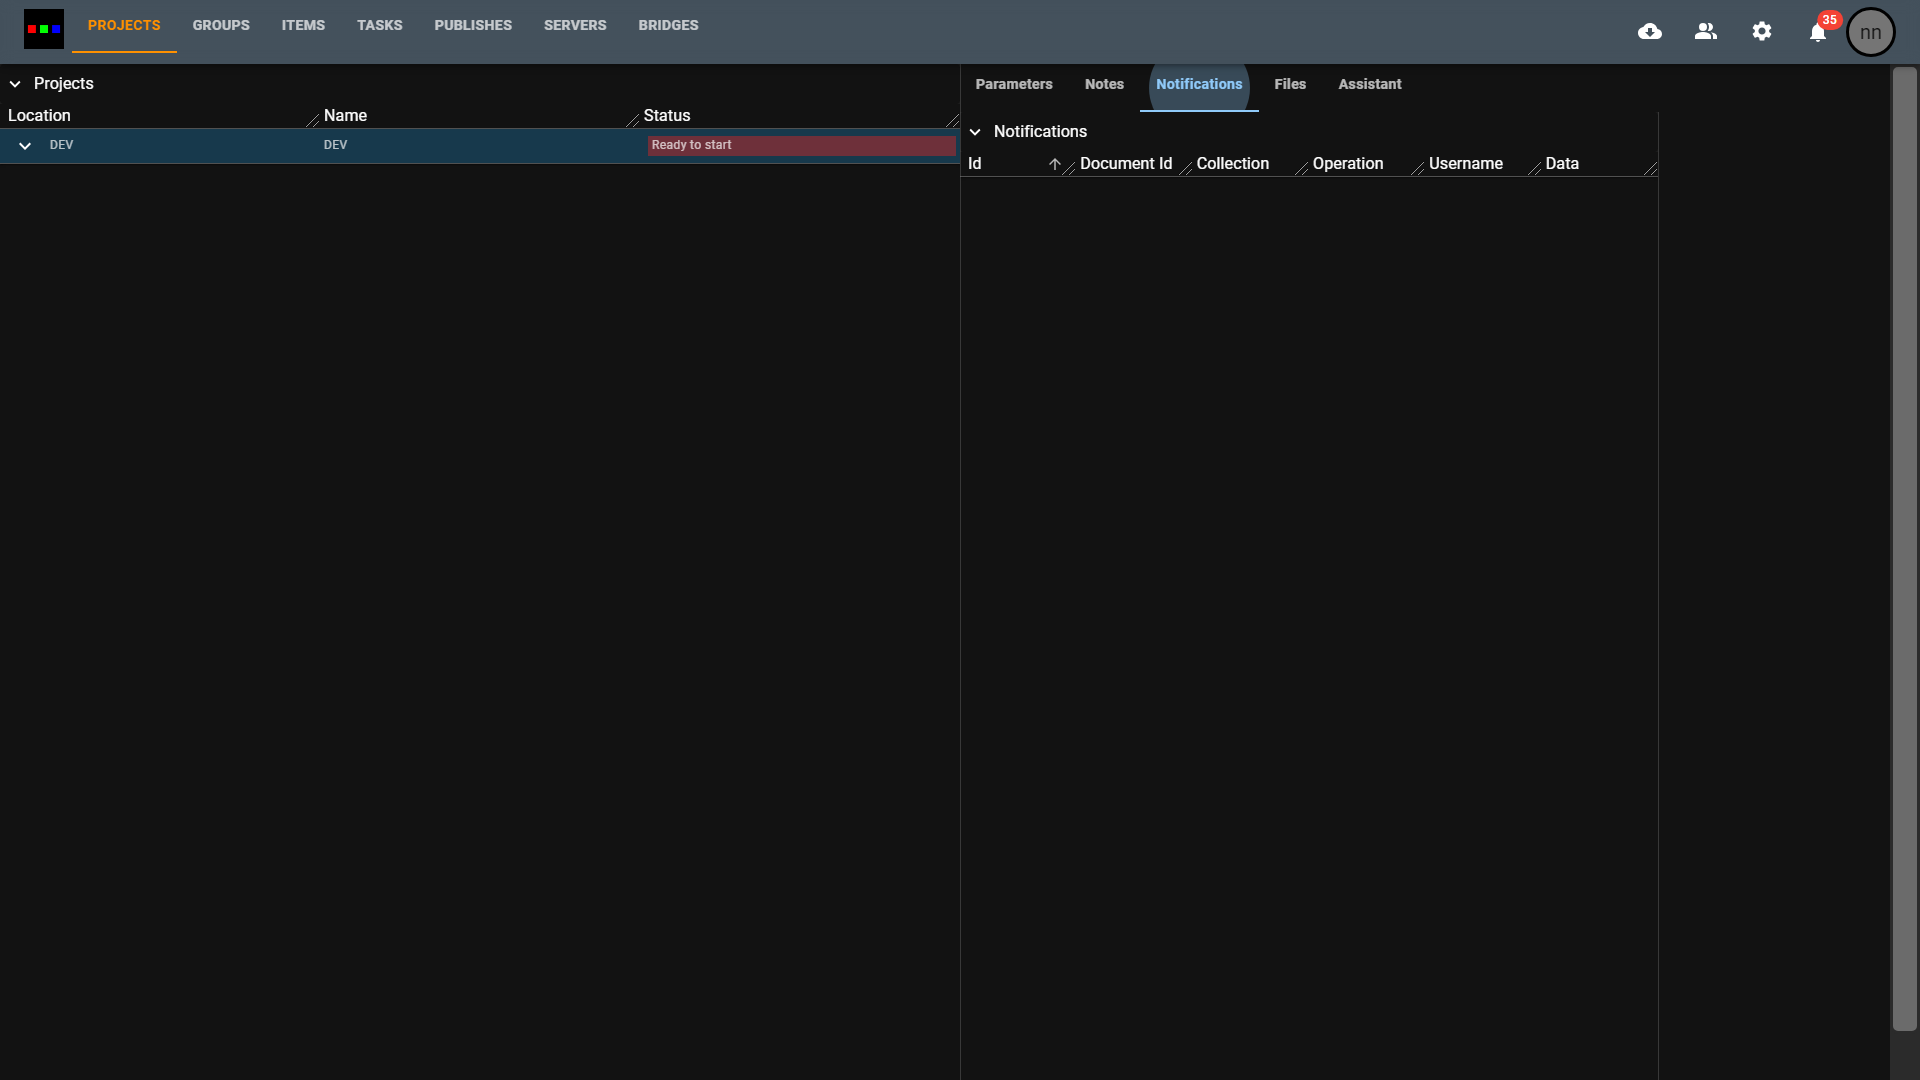Viewport: 1920px width, 1080px height.
Task: Click the vertical scrollbar on the right
Action: (1904, 548)
